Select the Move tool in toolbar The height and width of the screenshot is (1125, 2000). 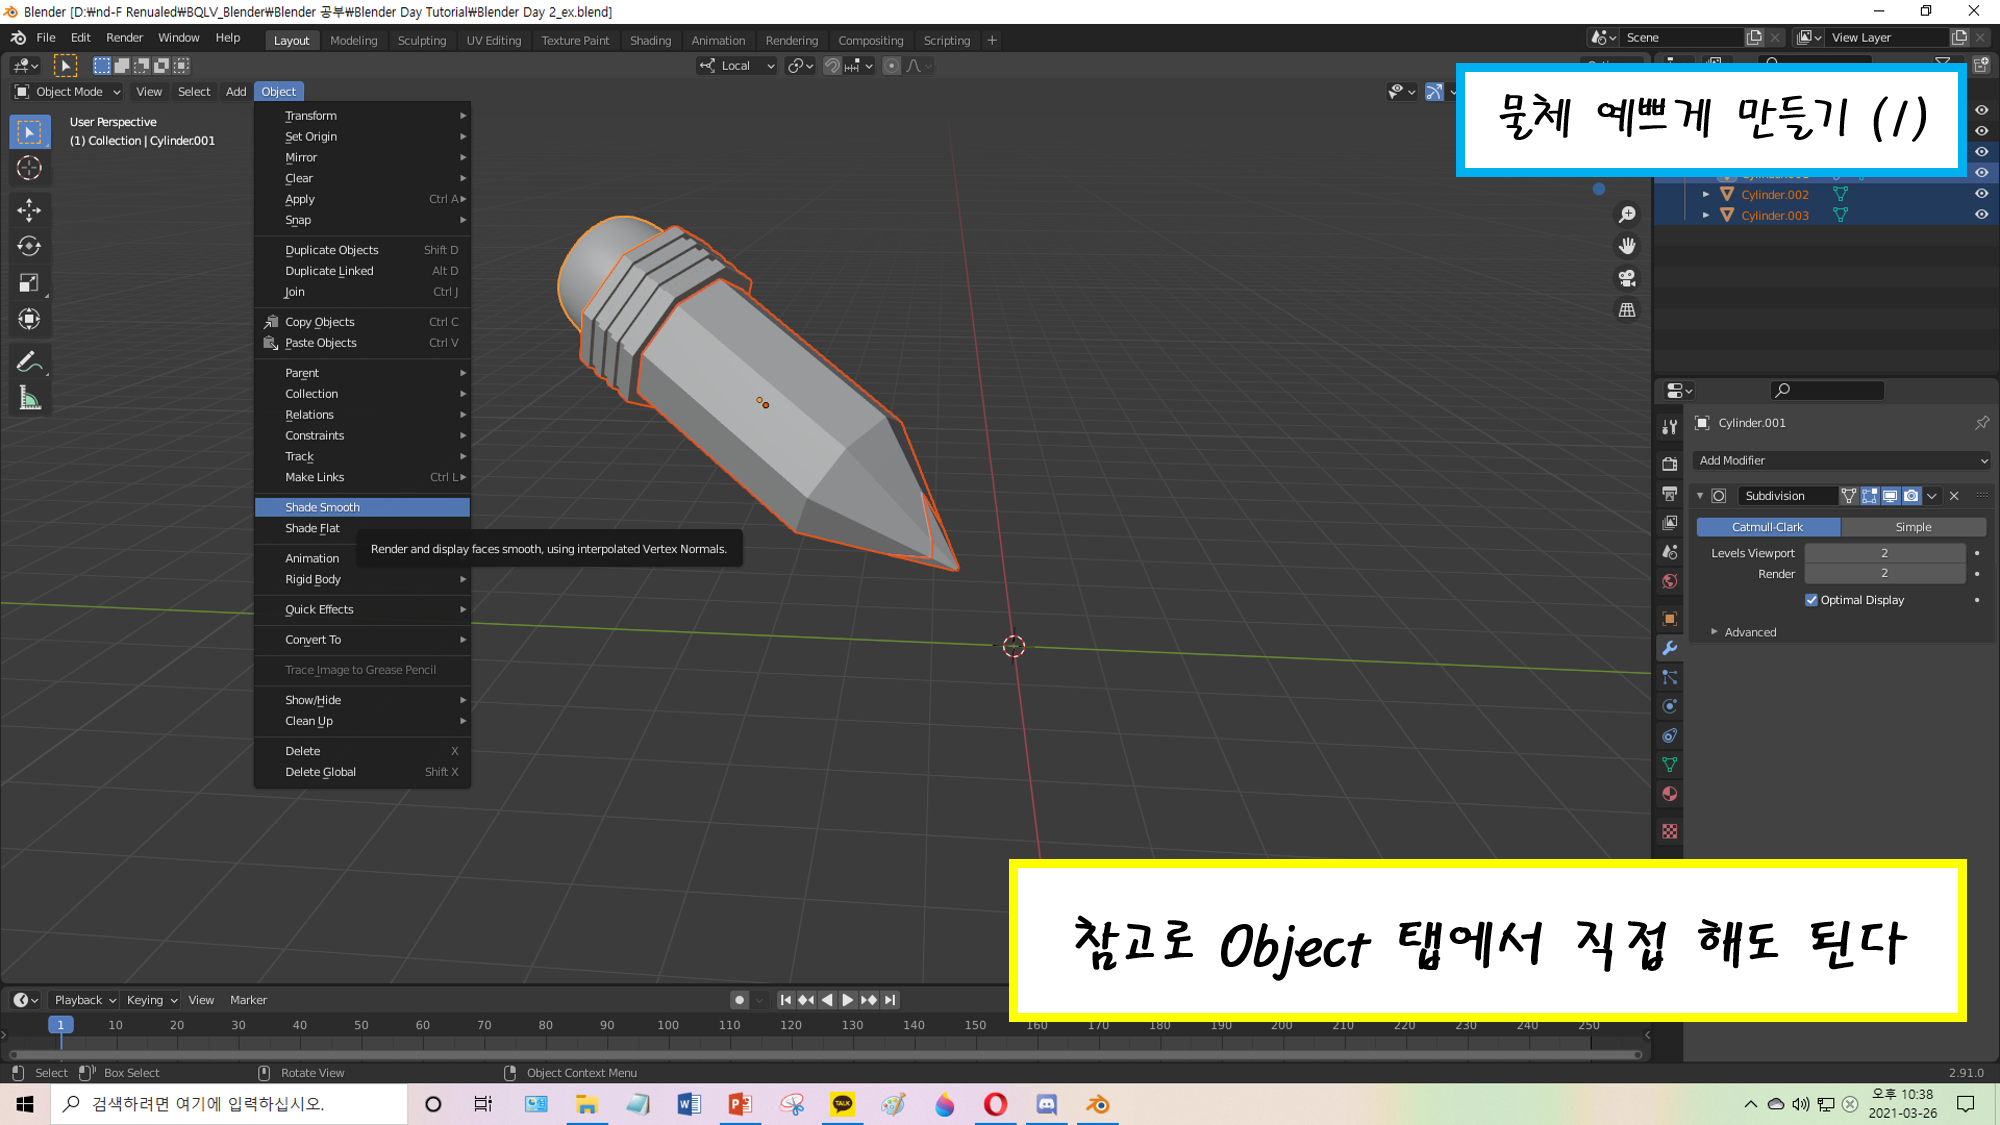(29, 209)
